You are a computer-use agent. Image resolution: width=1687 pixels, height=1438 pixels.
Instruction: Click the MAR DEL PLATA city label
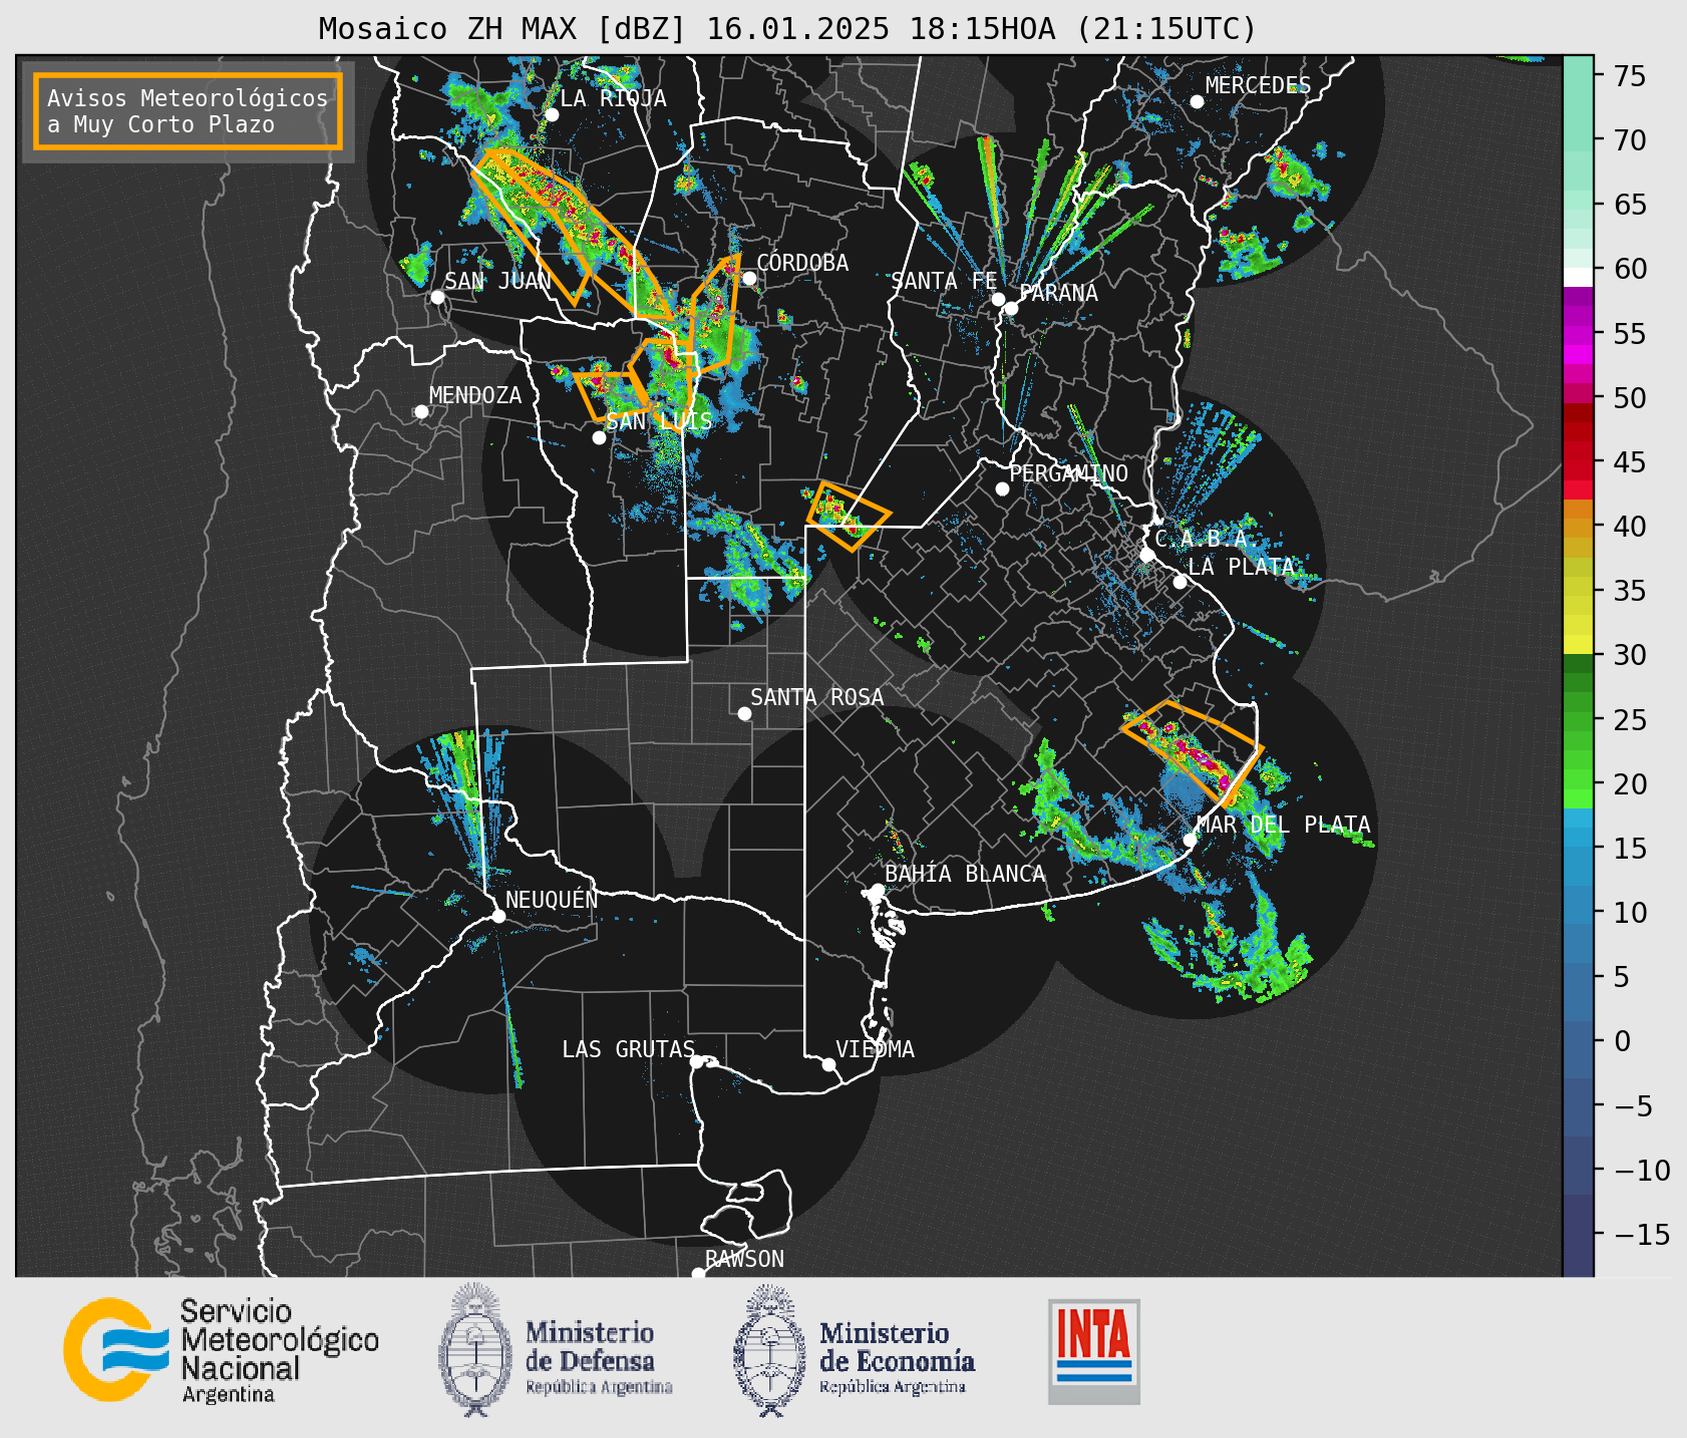(x=1283, y=825)
